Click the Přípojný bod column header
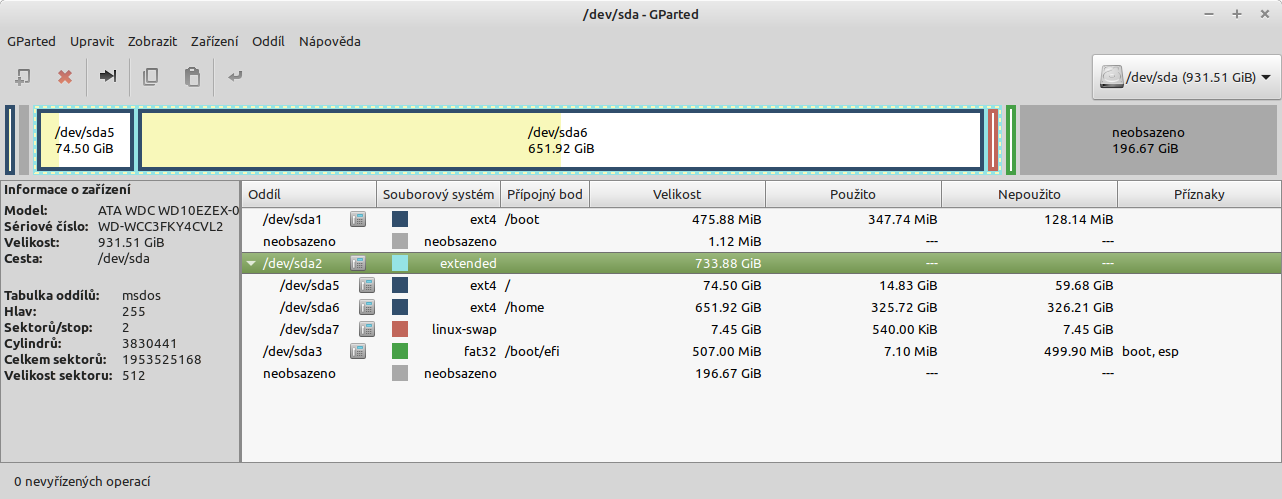This screenshot has height=499, width=1282. tap(545, 194)
